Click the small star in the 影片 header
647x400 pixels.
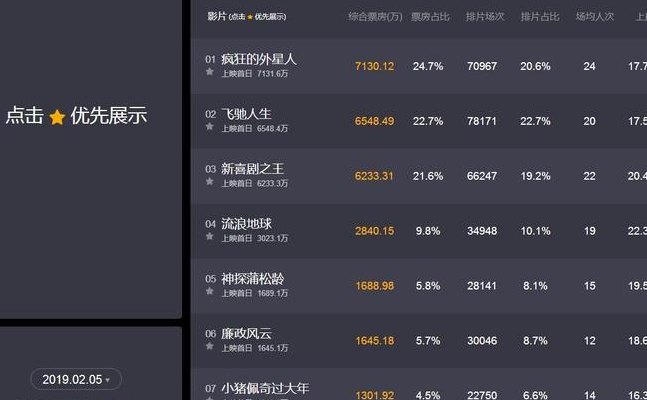[250, 17]
